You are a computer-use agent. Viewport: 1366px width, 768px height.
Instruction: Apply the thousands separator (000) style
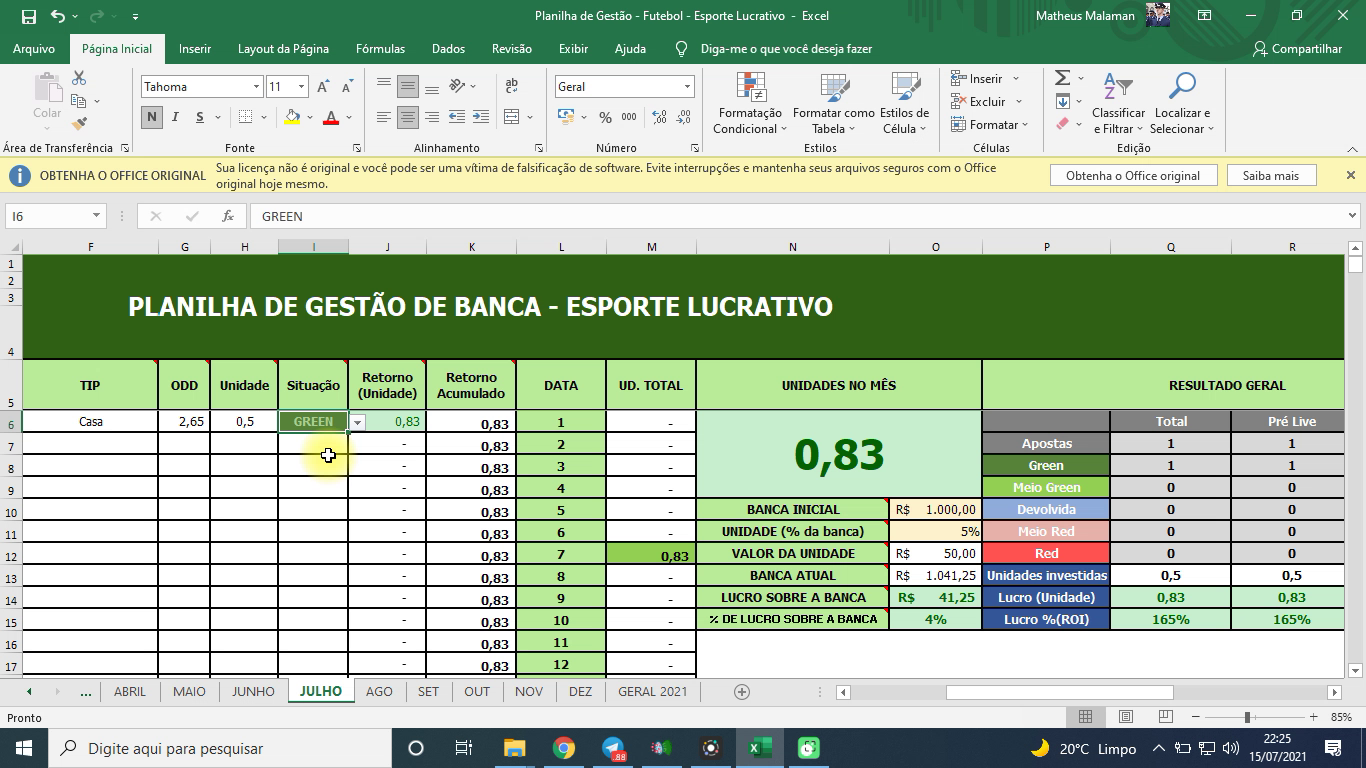tap(629, 117)
